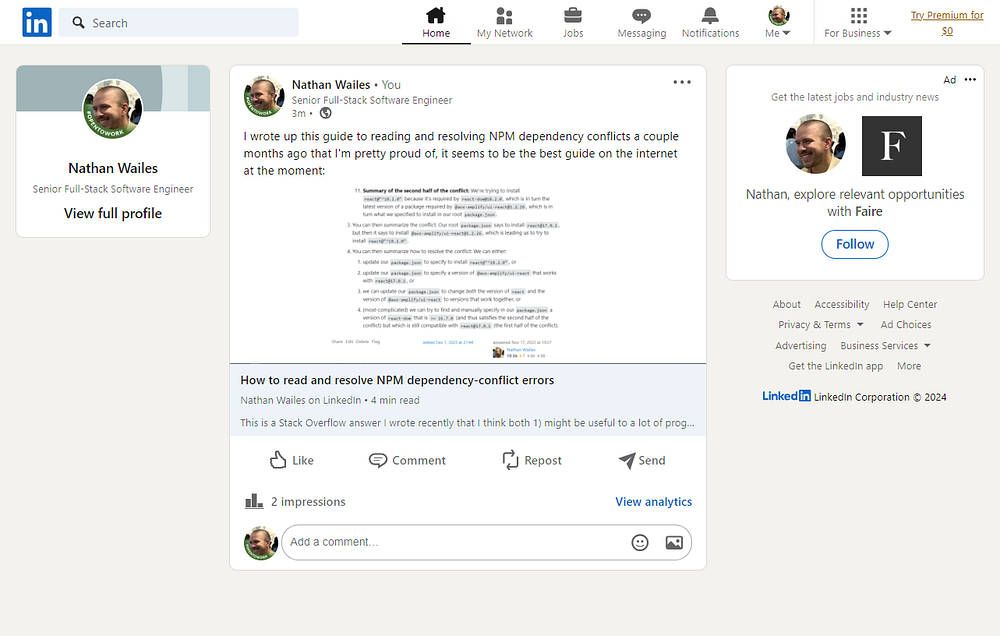Open Help Center link
Screen dimensions: 1000x636
click(910, 304)
